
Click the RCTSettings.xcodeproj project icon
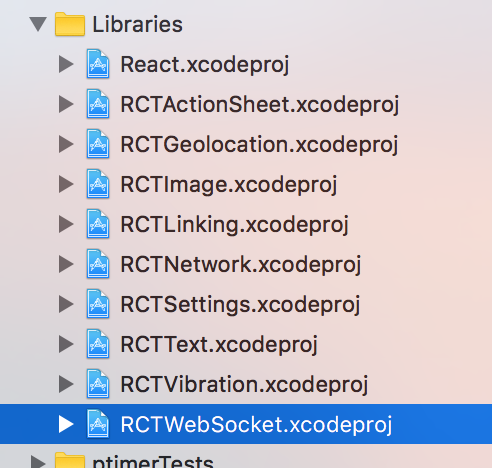(x=98, y=304)
